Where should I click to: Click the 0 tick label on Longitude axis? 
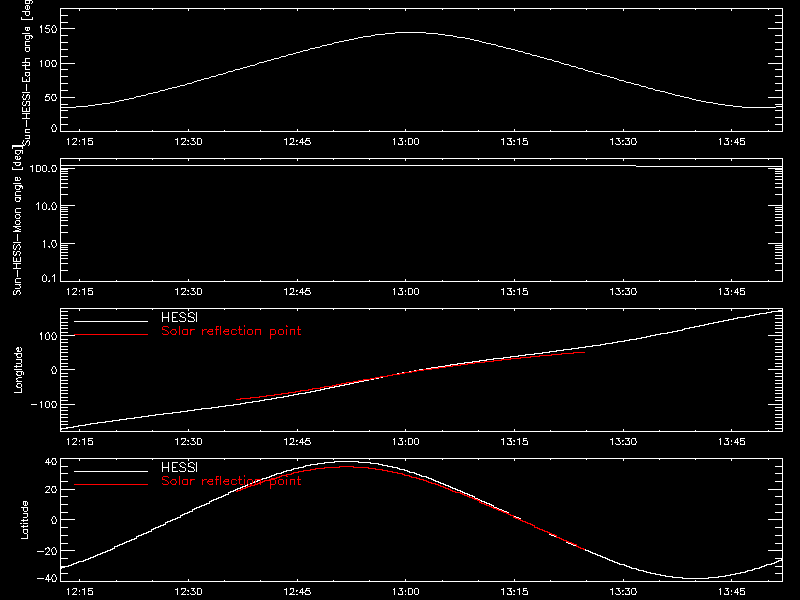click(x=54, y=370)
